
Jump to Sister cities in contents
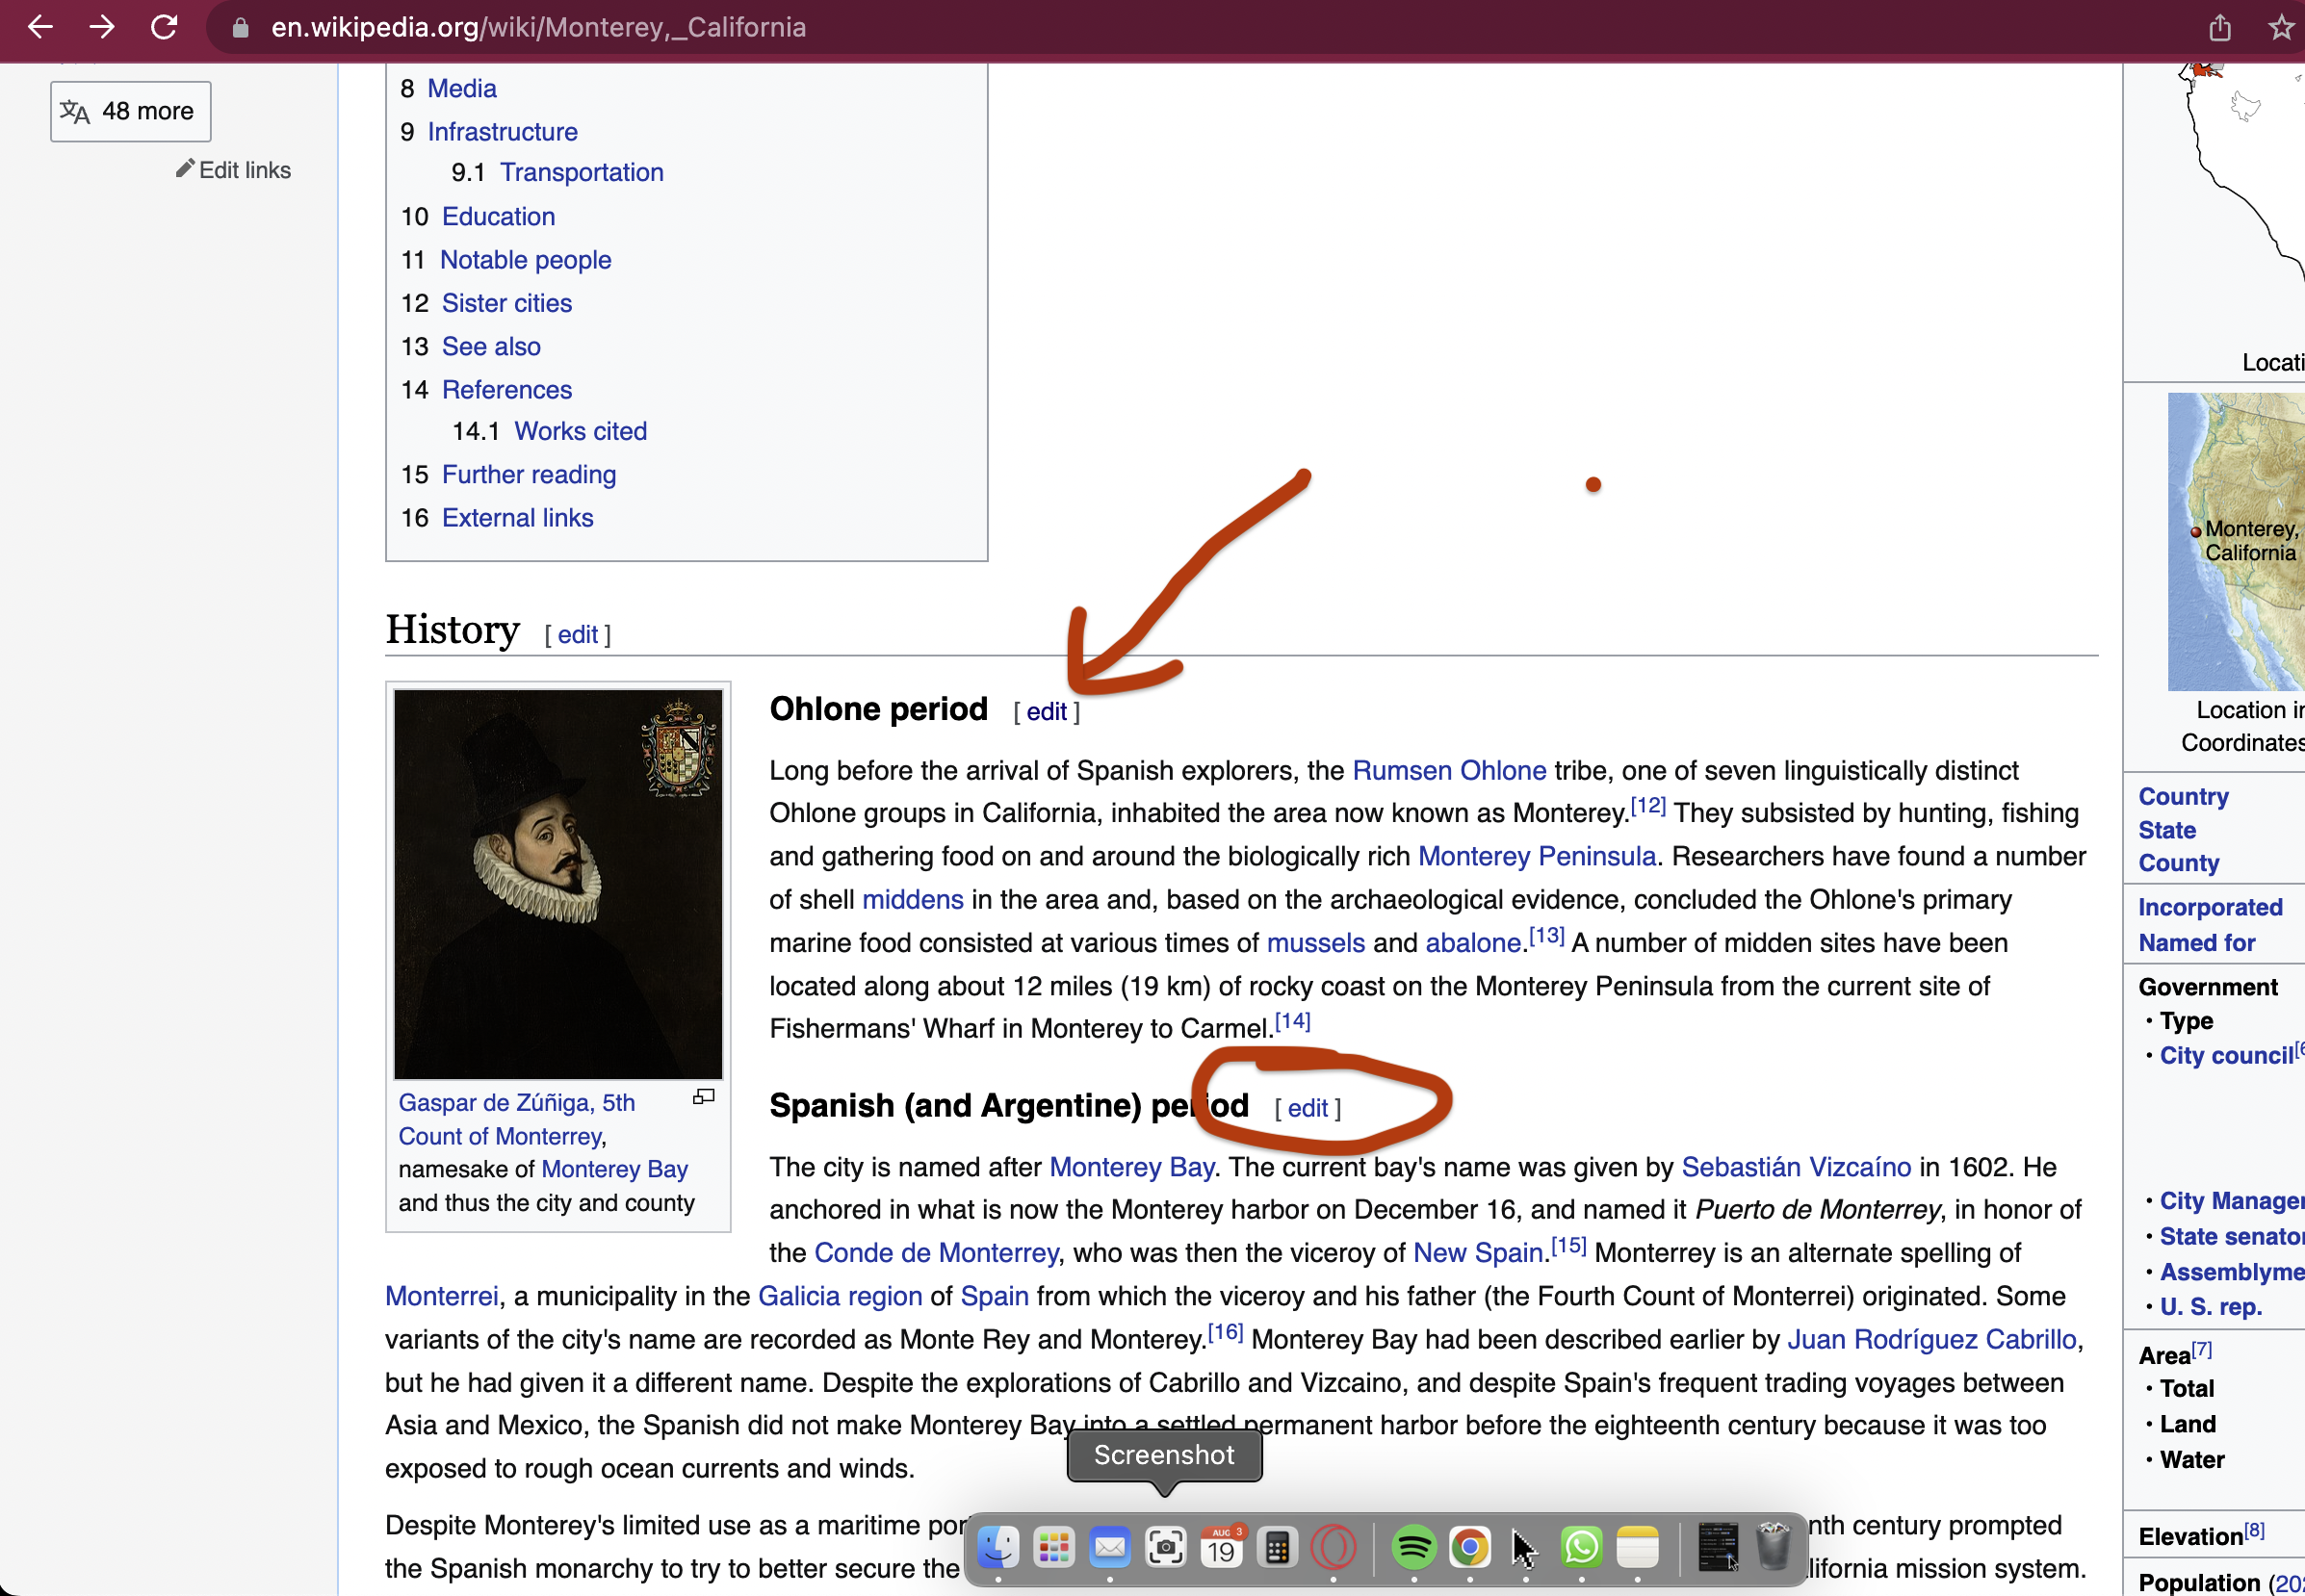(x=507, y=303)
